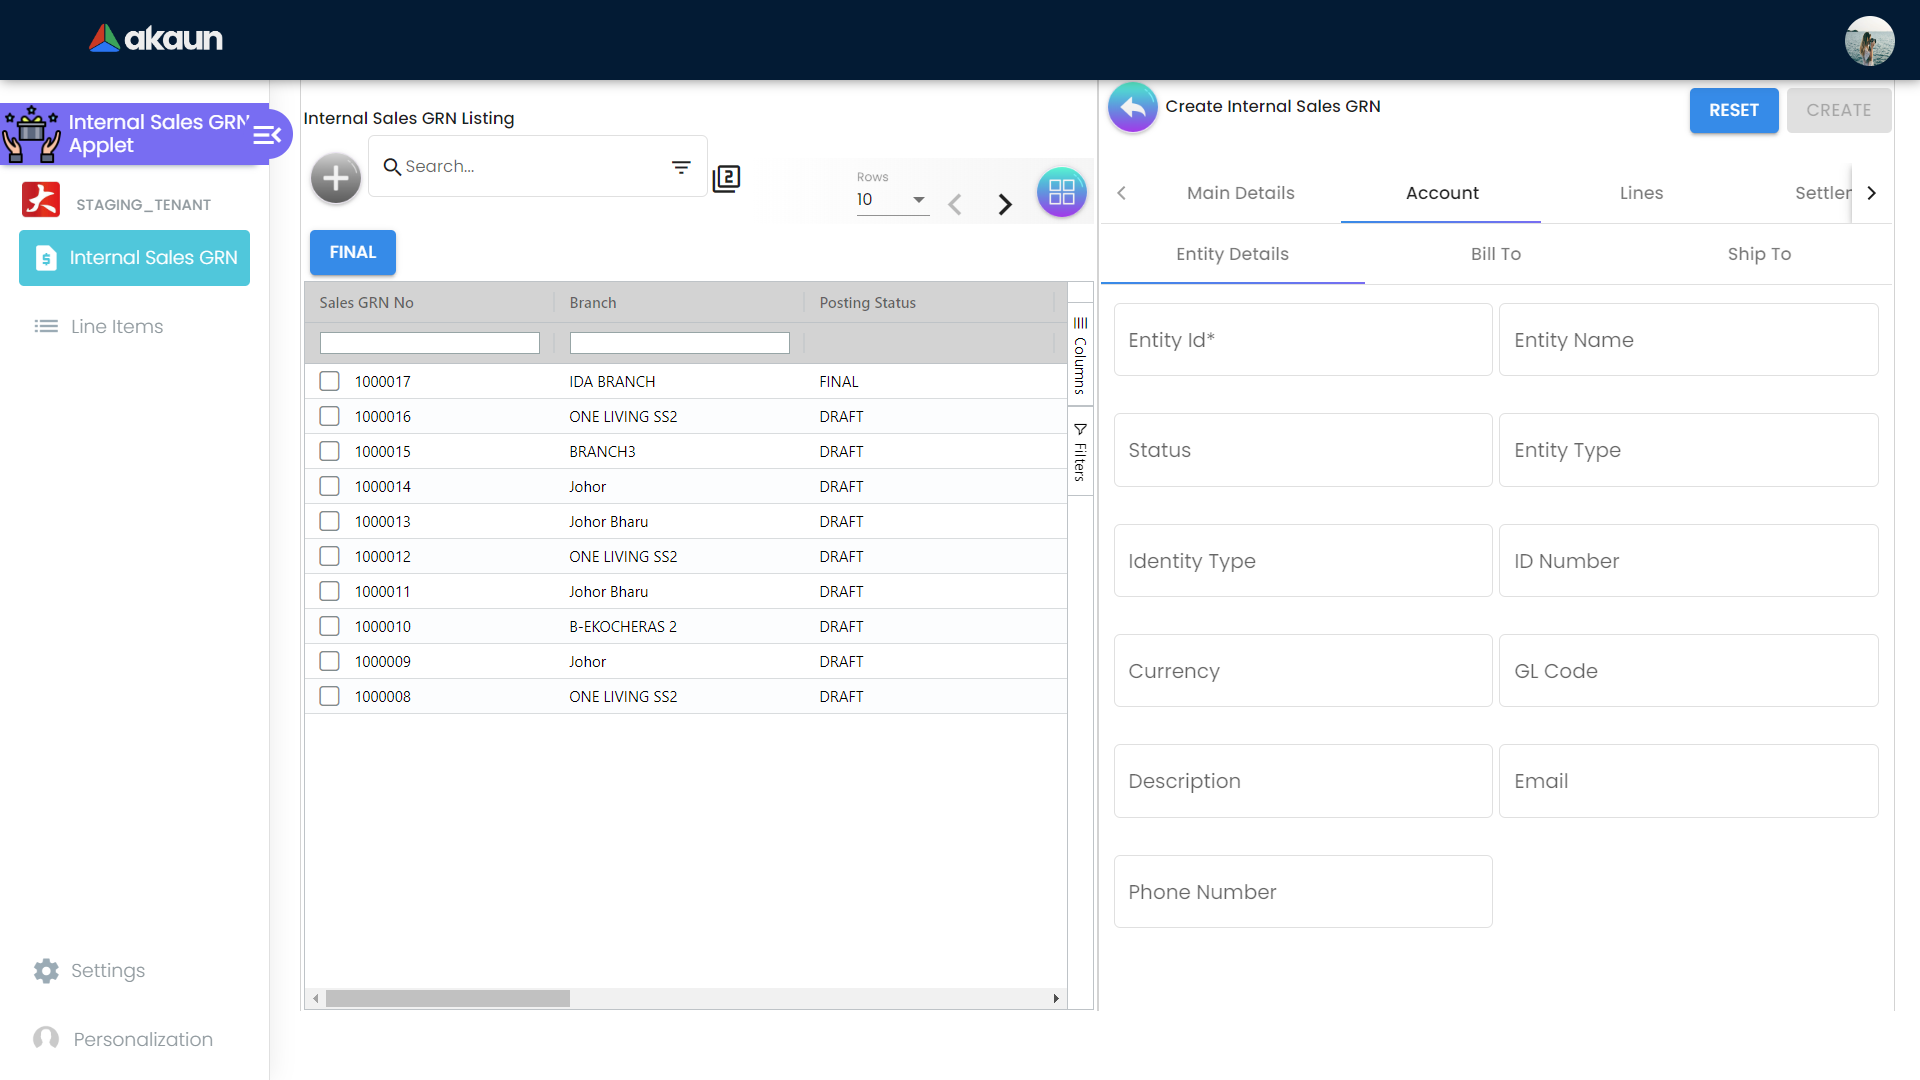1920x1080 pixels.
Task: Click the back arrow beside Create Internal Sales GRN
Action: click(1133, 107)
